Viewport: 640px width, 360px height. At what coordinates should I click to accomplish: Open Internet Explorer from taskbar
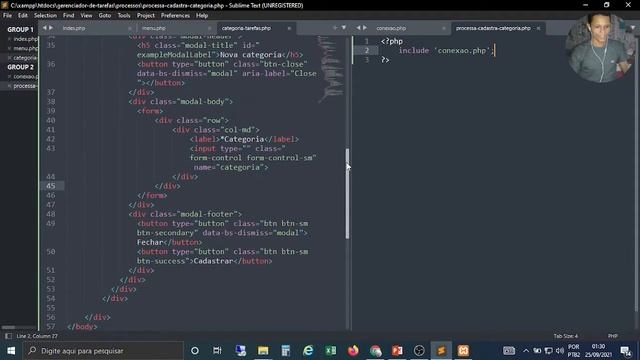(308, 351)
